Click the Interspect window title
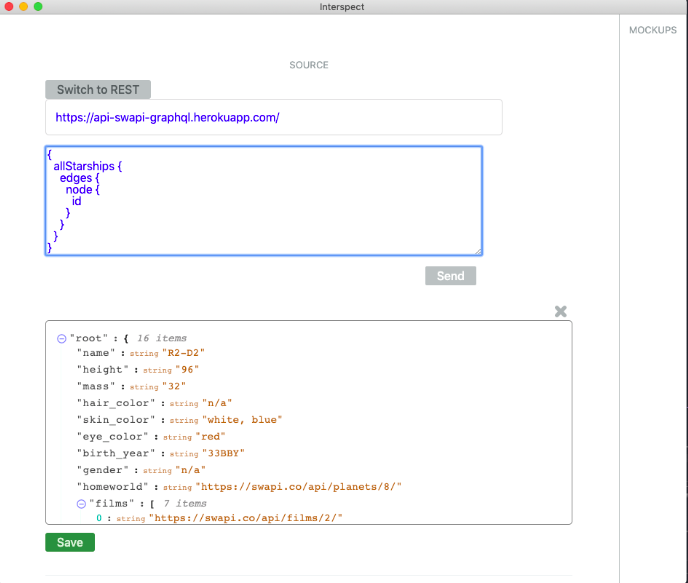The width and height of the screenshot is (688, 583). pyautogui.click(x=341, y=7)
